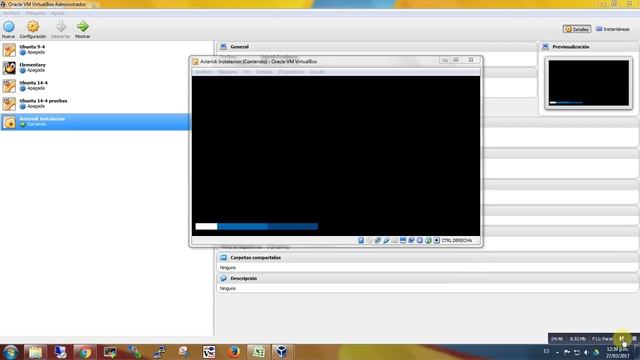Image resolution: width=640 pixels, height=360 pixels.
Task: Click green mouse integration indicator
Action: tap(428, 240)
